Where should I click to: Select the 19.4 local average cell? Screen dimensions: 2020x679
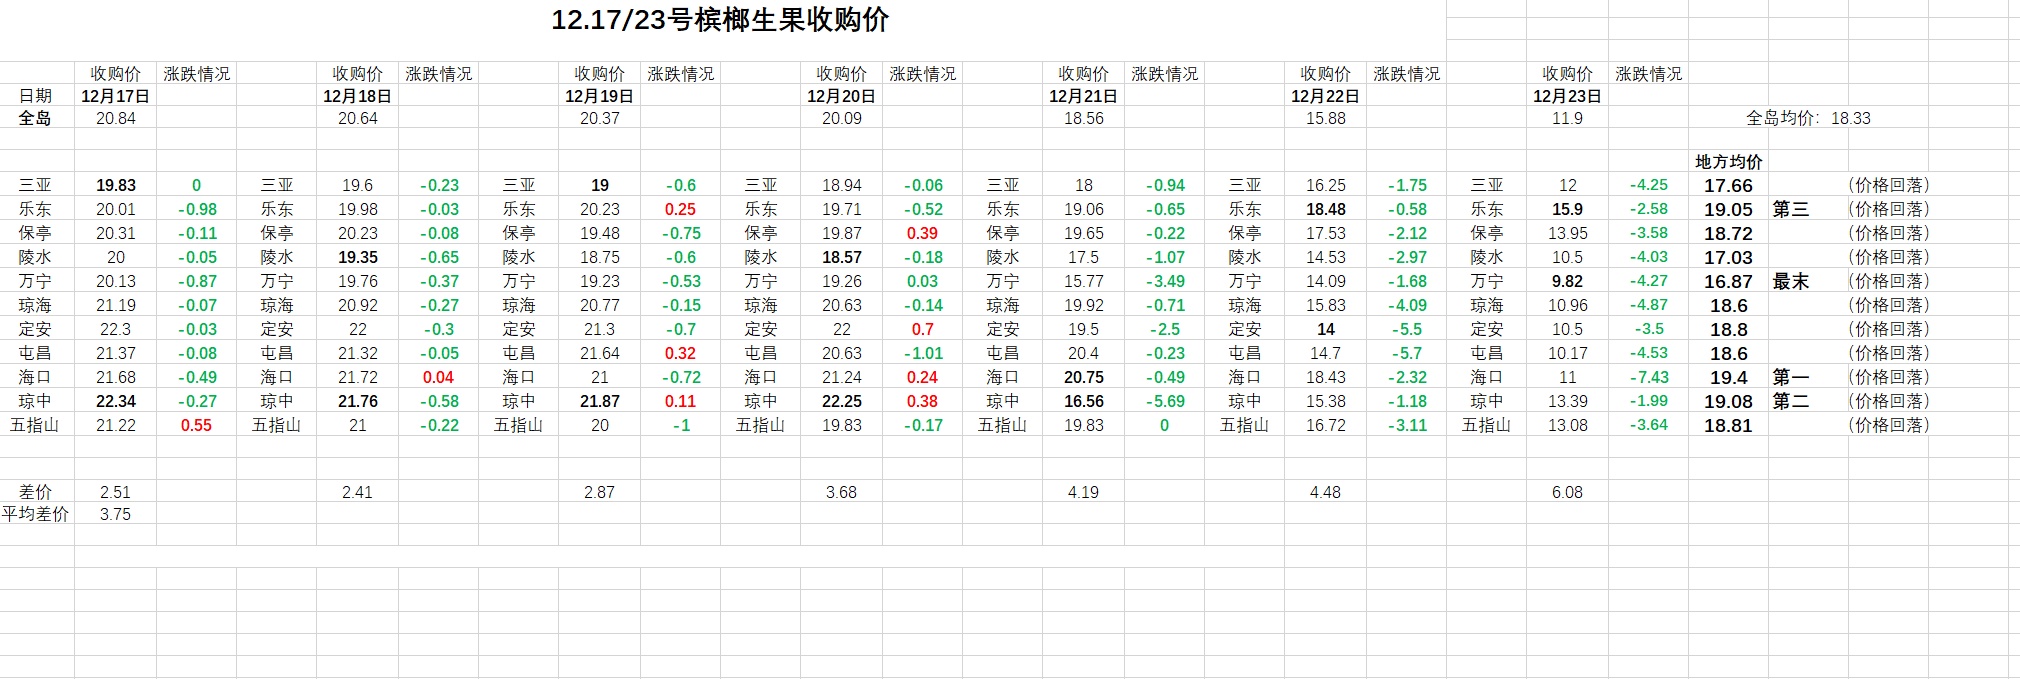point(1728,377)
